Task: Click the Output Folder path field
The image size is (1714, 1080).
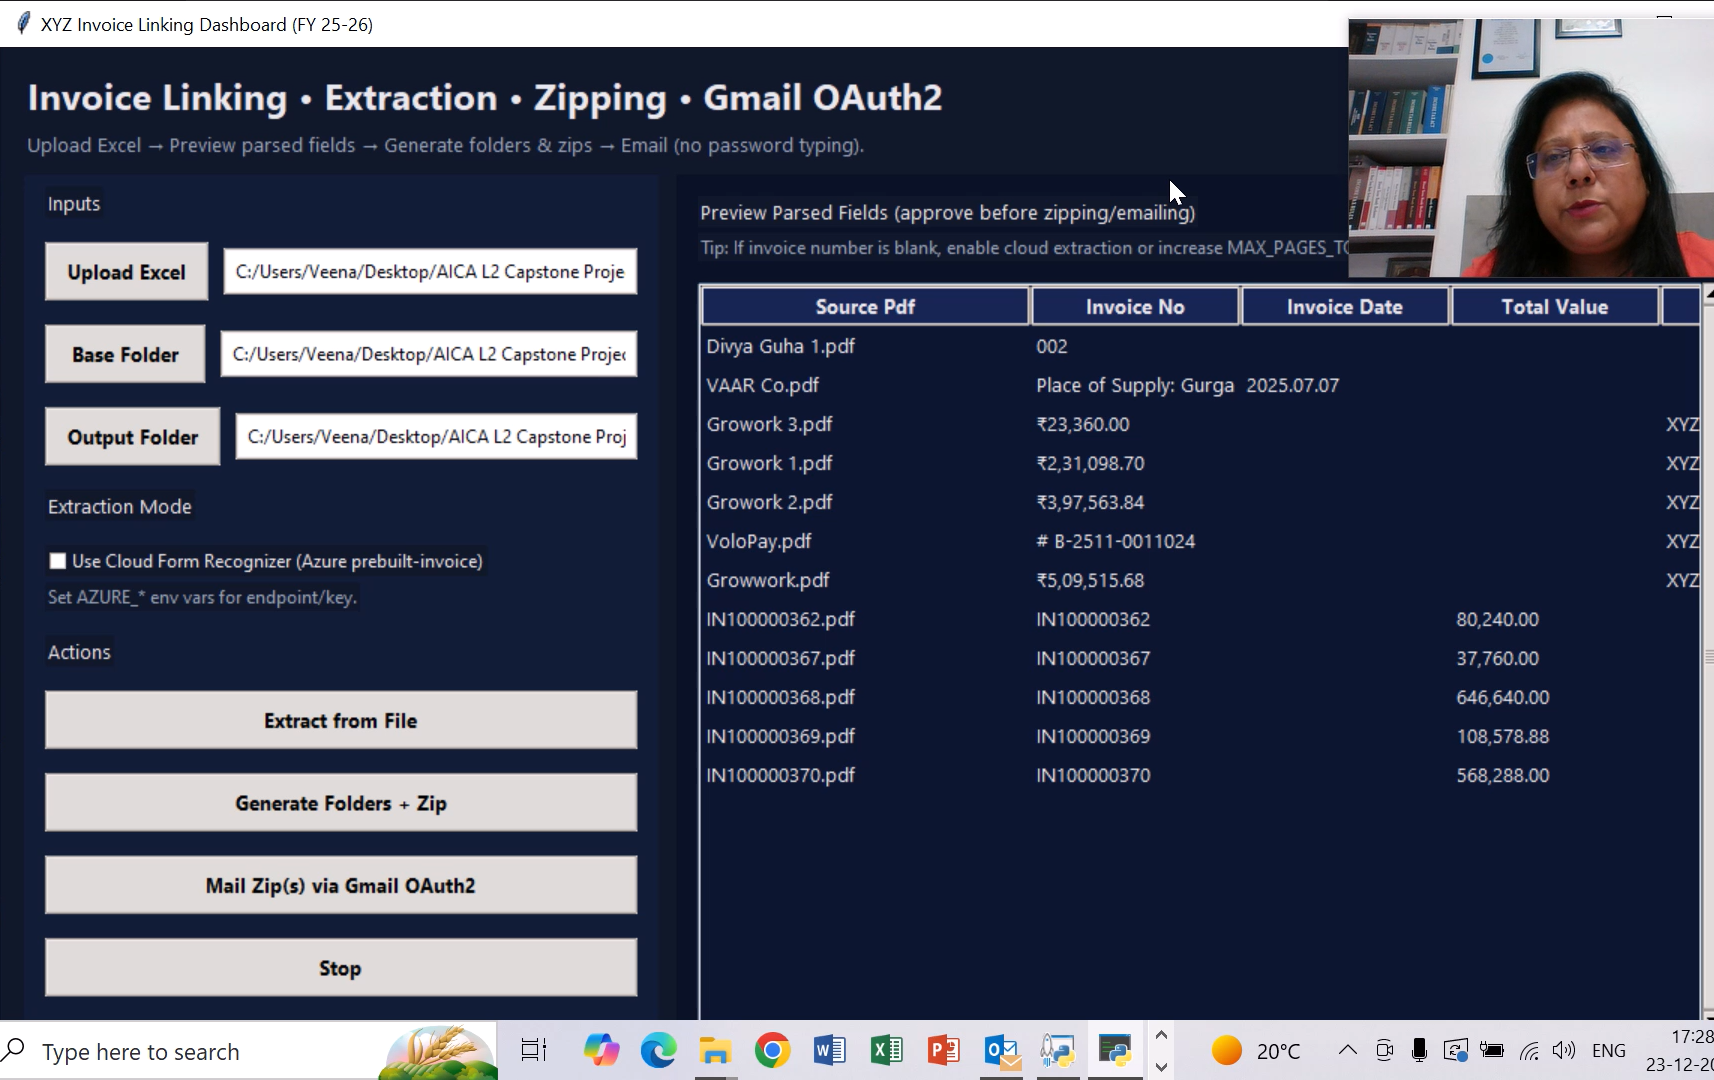Action: [436, 437]
